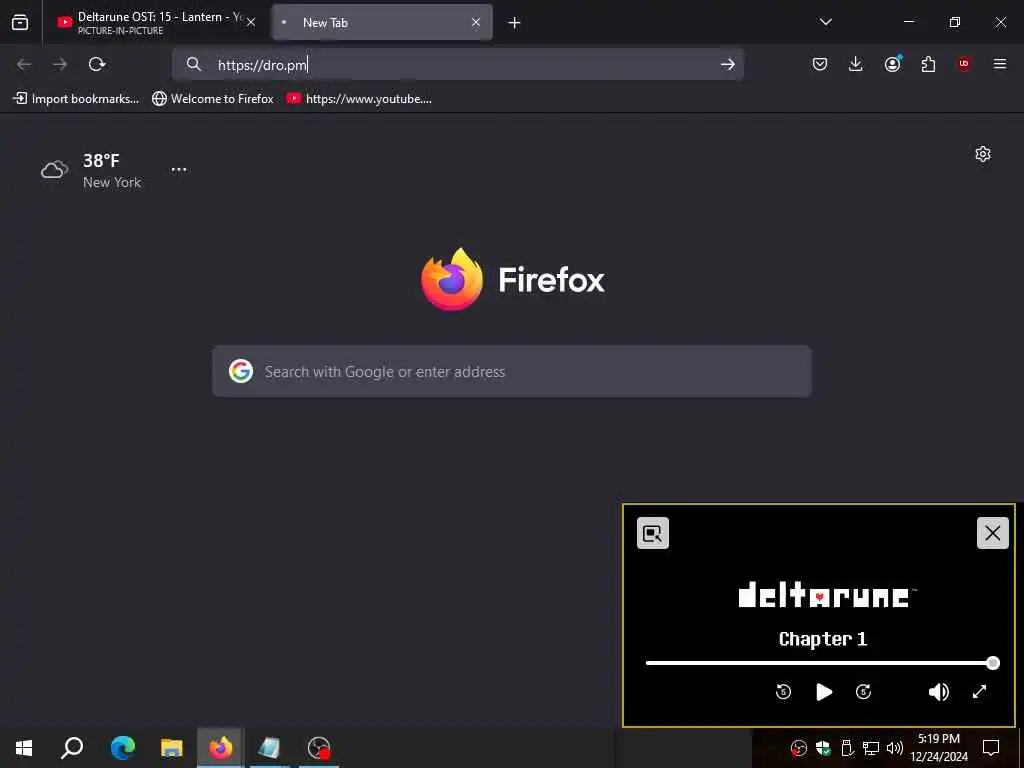The image size is (1024, 768).
Task: Open the Firefox application hamburger menu
Action: click(1000, 64)
